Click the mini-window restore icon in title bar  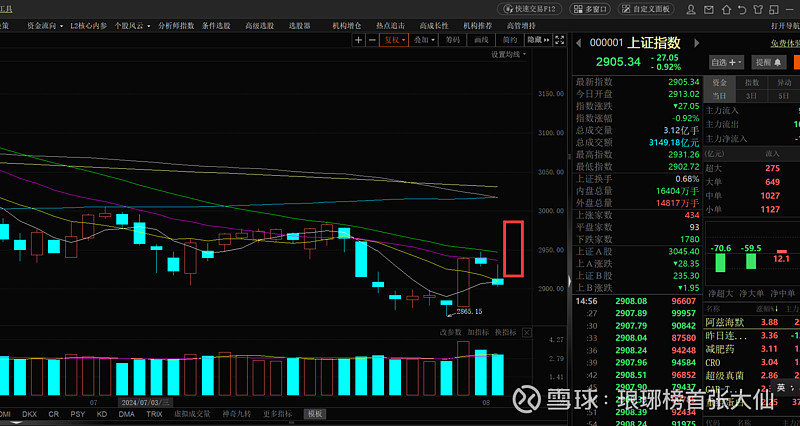pos(774,9)
